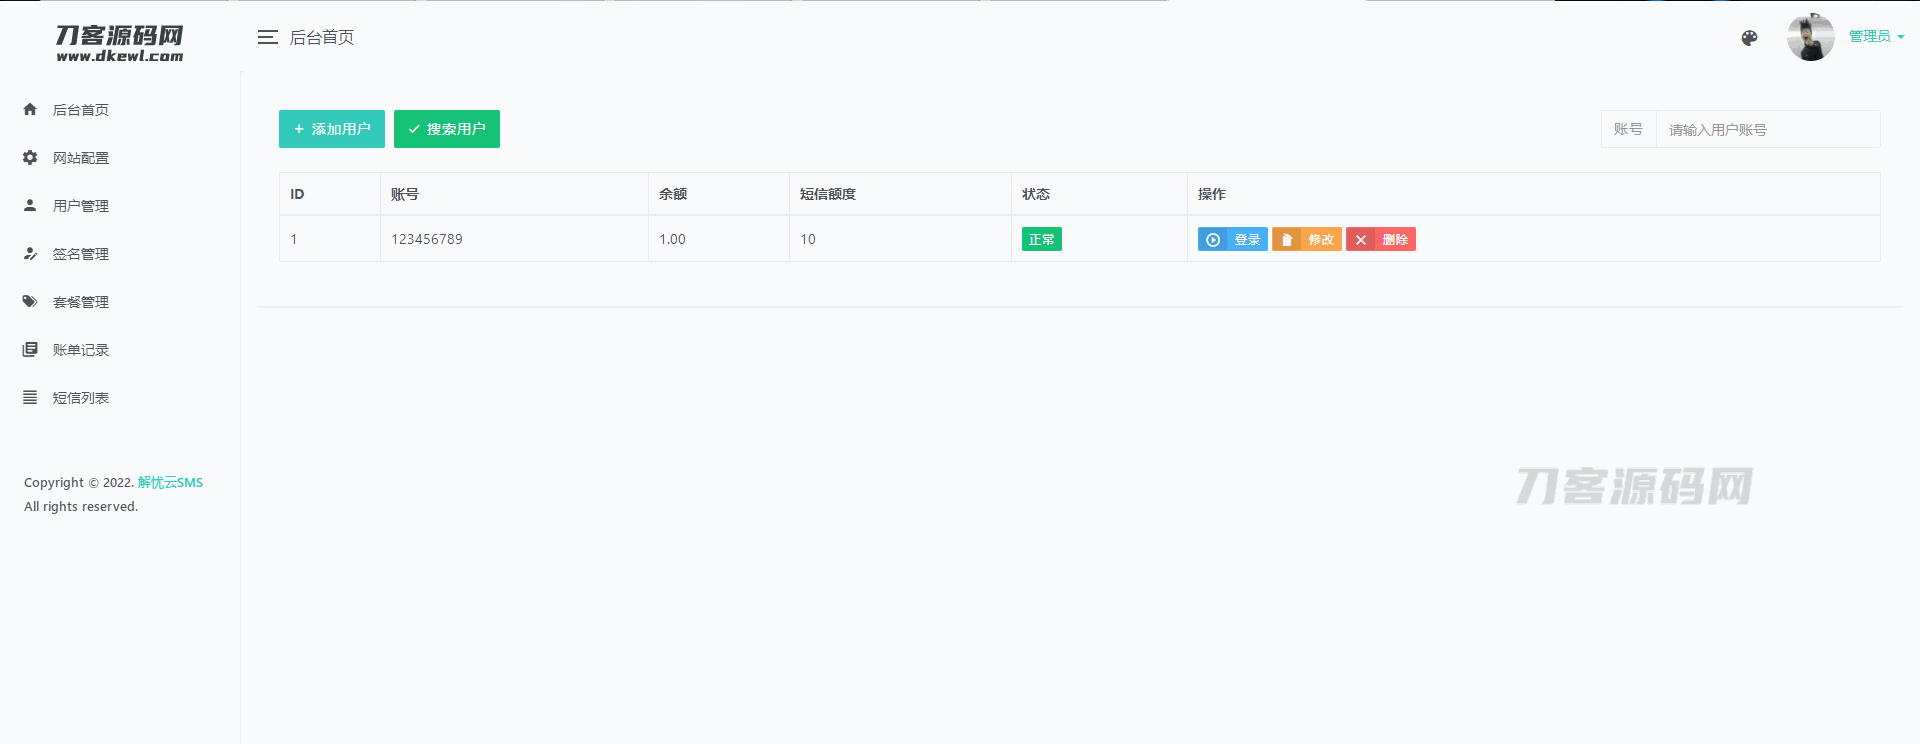The image size is (1920, 744).
Task: Focus the 请输入用户账号 search field
Action: [1767, 130]
